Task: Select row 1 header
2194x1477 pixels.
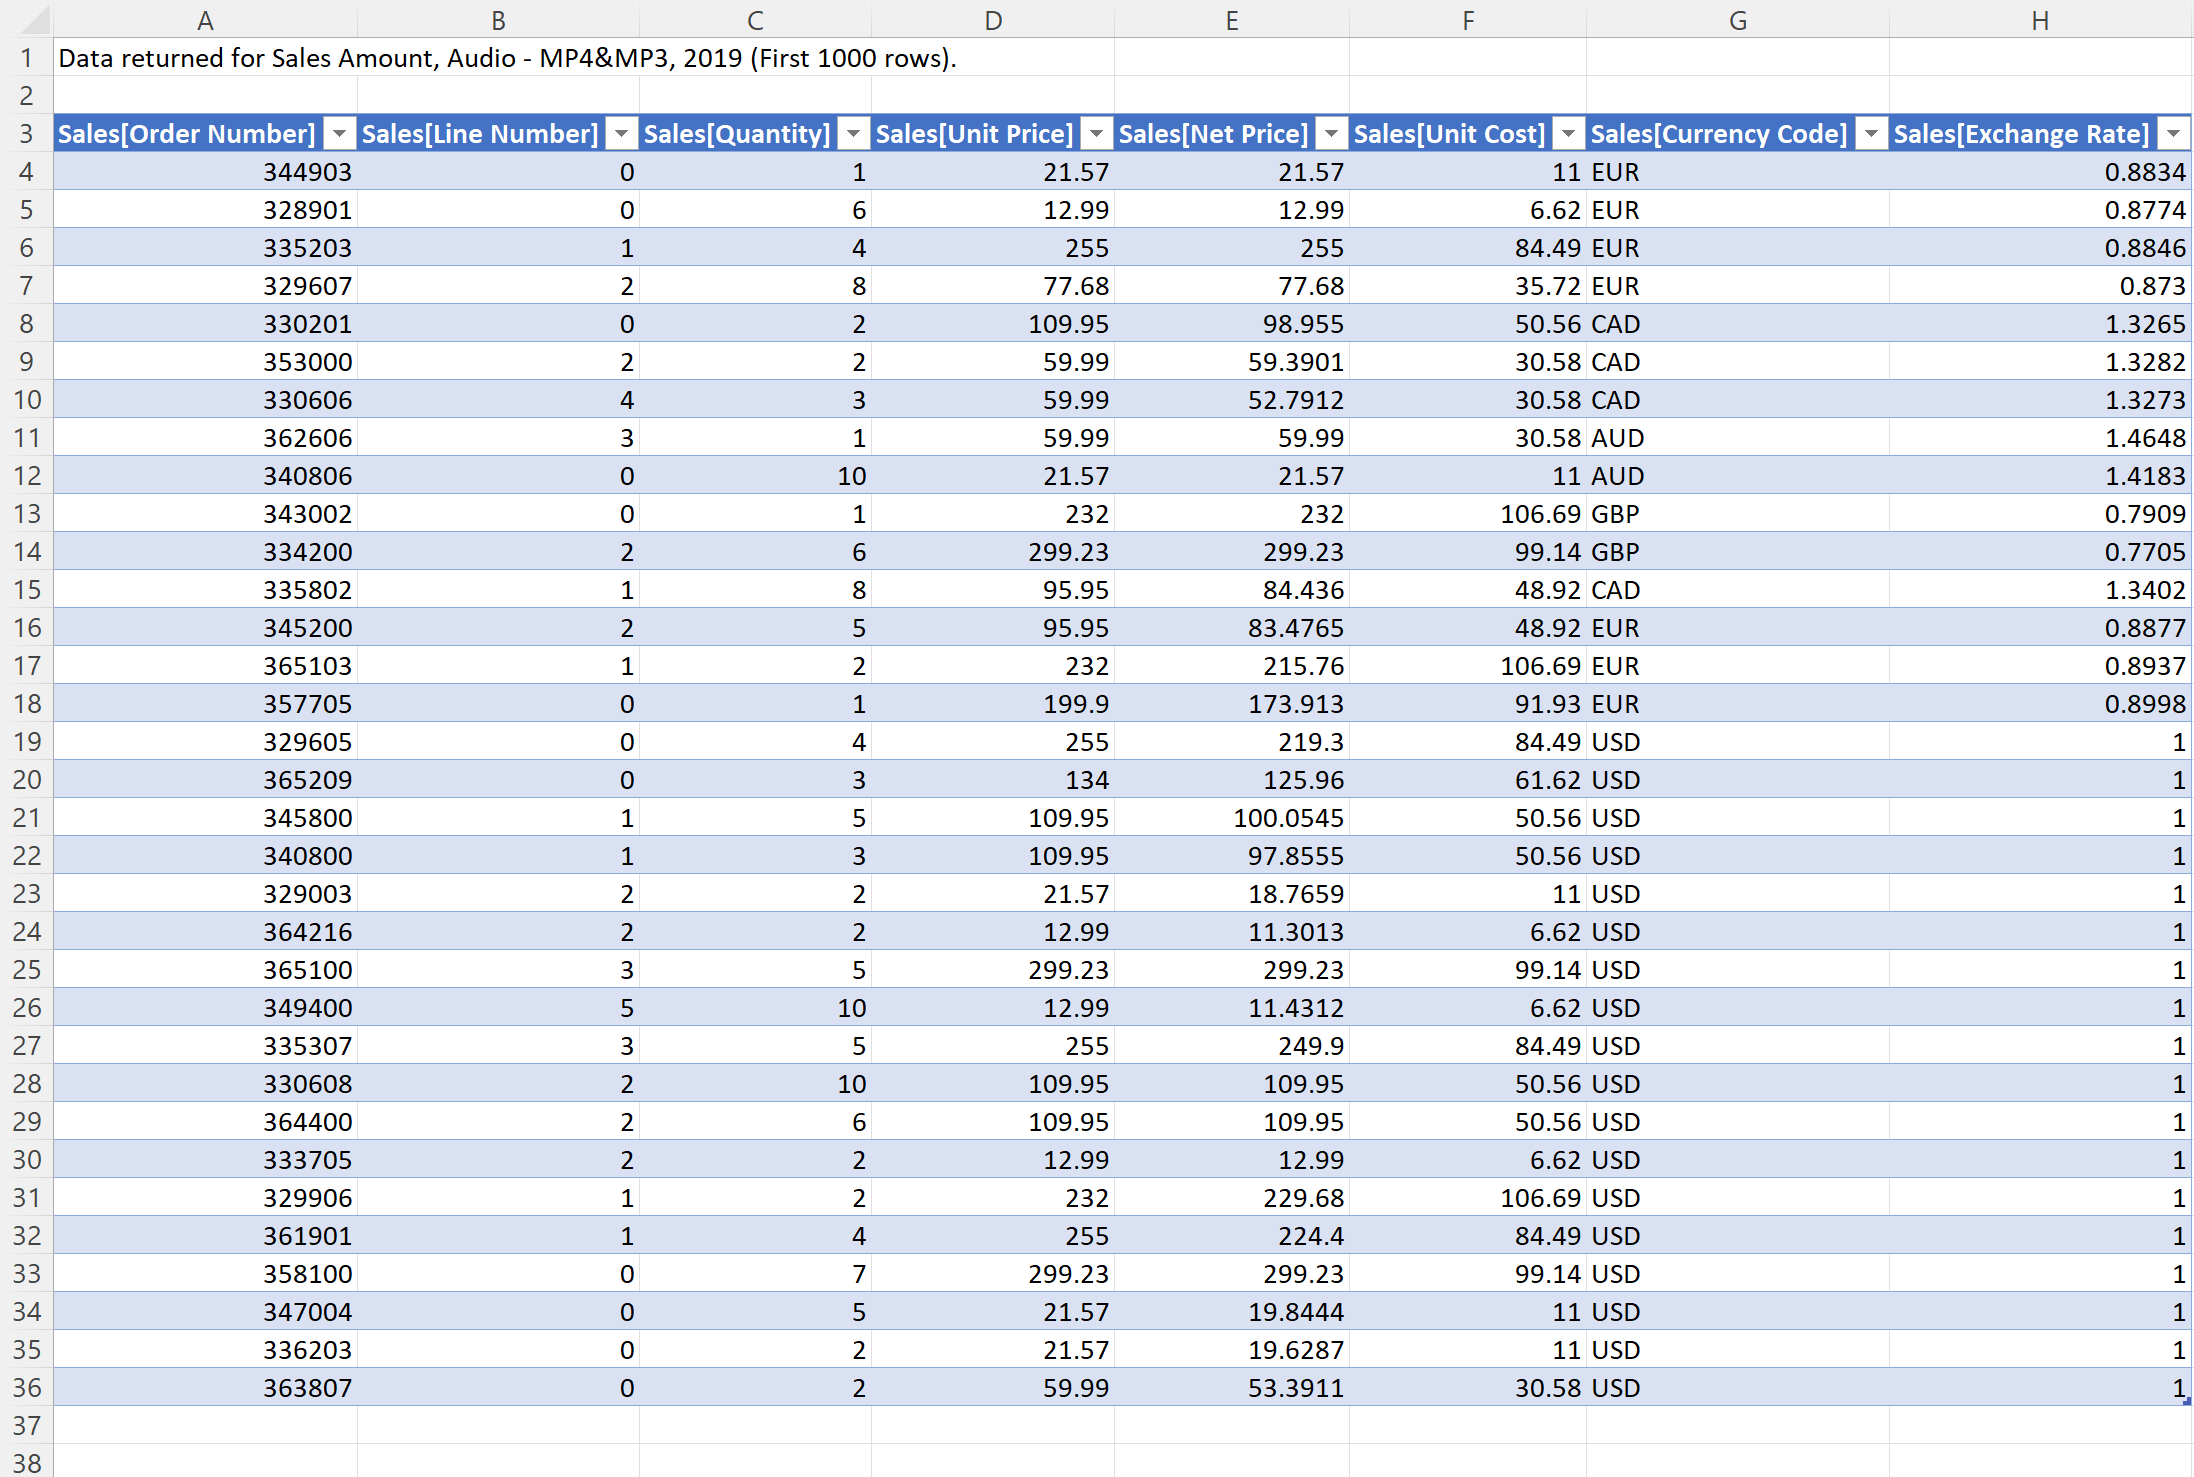Action: click(26, 58)
